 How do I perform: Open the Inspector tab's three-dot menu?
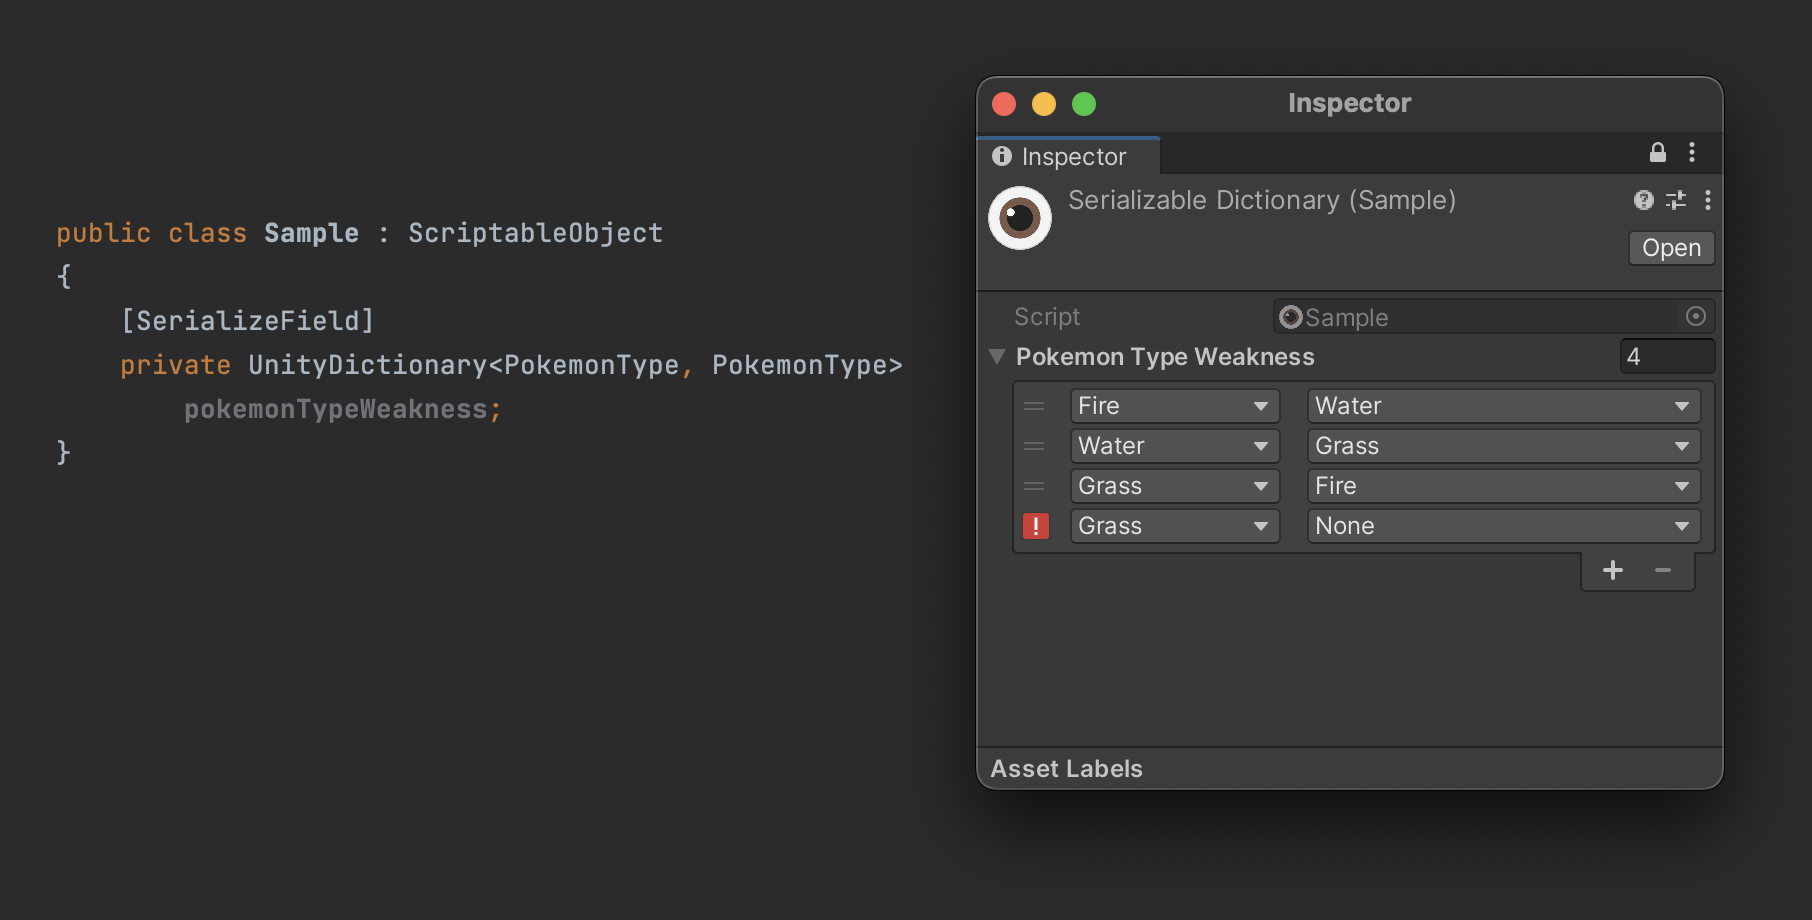1692,152
